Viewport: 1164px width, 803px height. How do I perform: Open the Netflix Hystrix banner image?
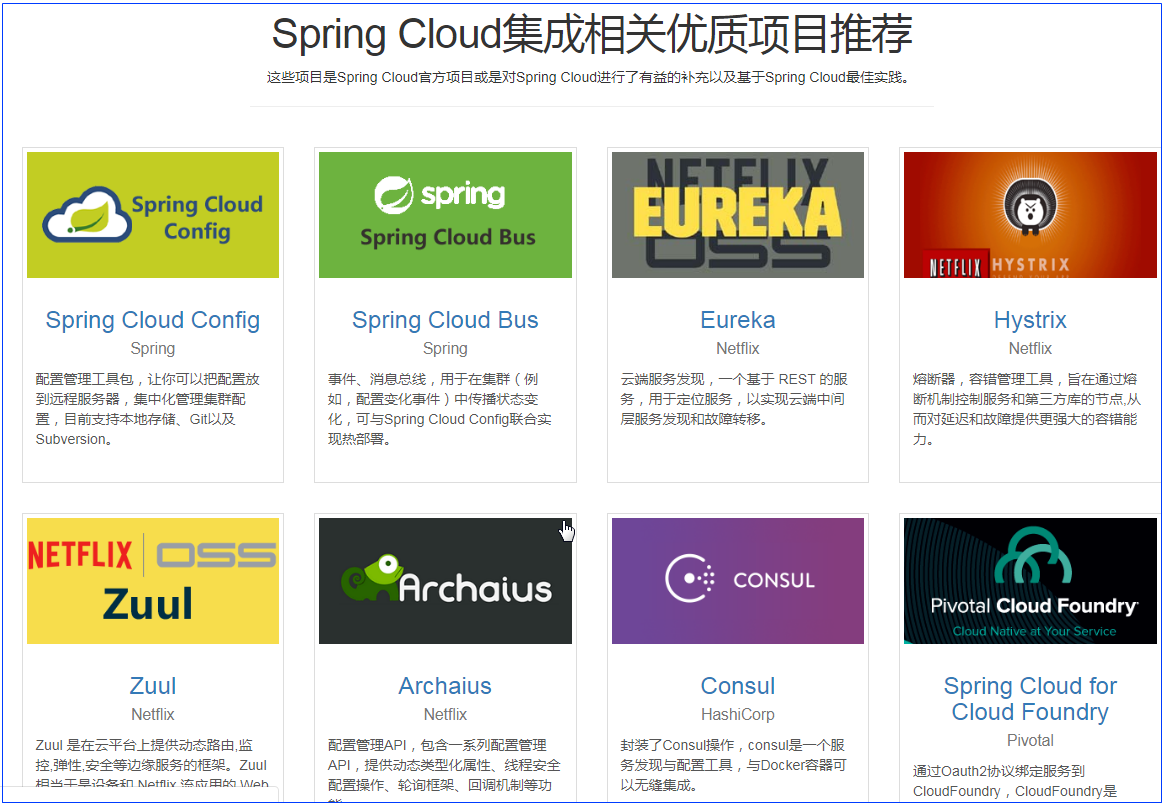(1030, 215)
